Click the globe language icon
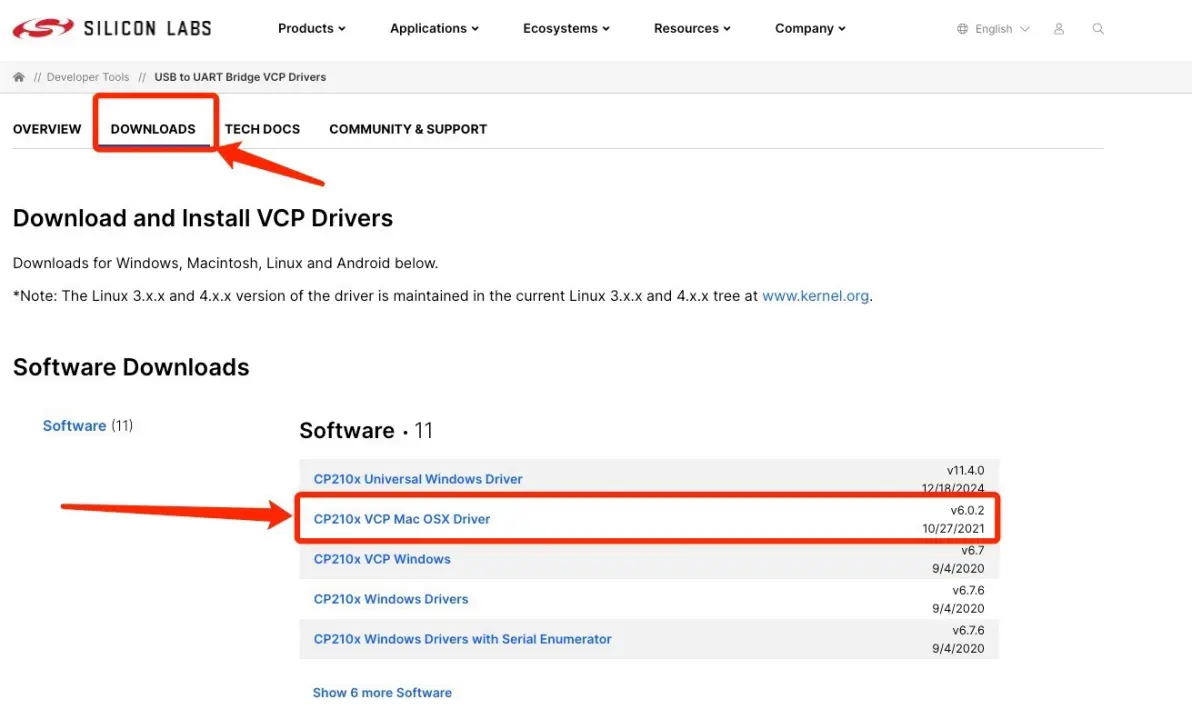This screenshot has height=719, width=1192. click(x=963, y=29)
